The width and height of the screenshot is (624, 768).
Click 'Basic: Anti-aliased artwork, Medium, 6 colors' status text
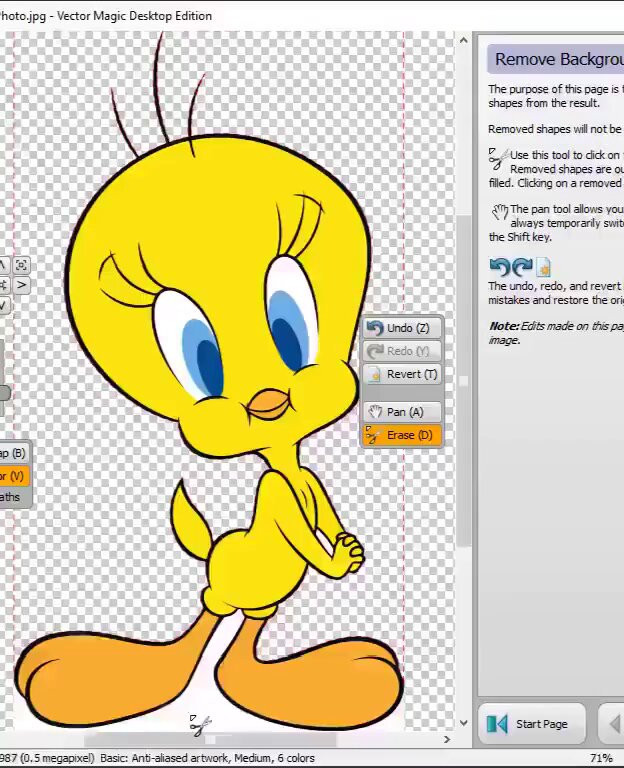coord(207,758)
